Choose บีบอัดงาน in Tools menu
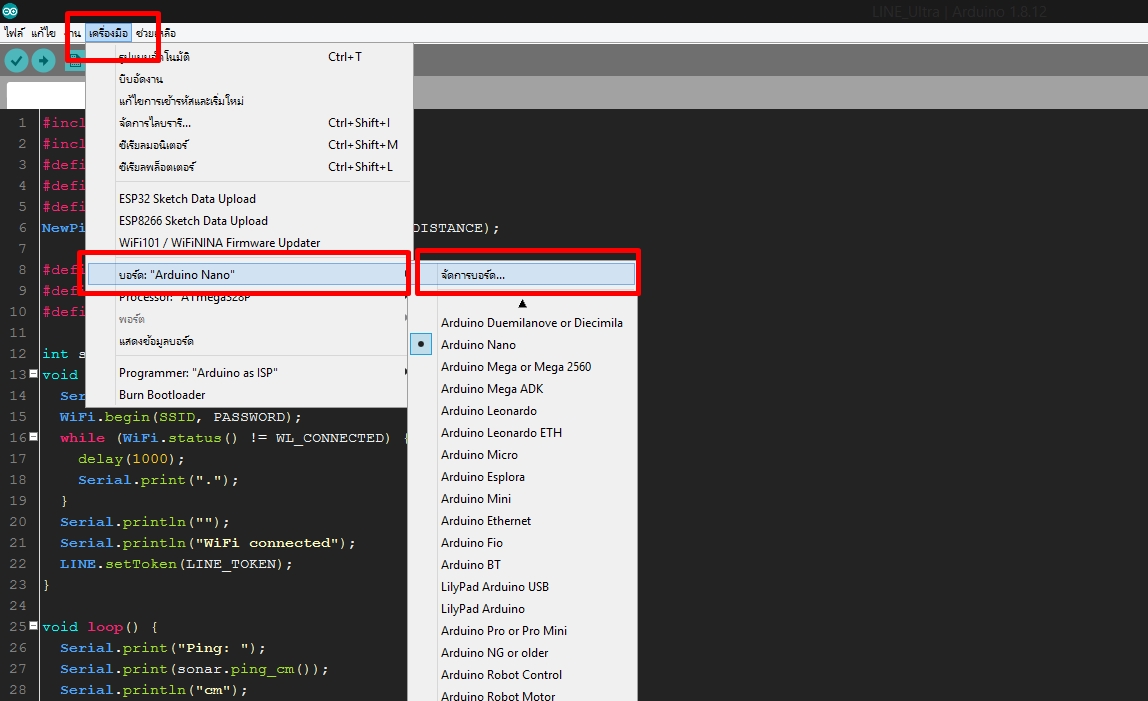This screenshot has height=701, width=1148. tap(247, 78)
